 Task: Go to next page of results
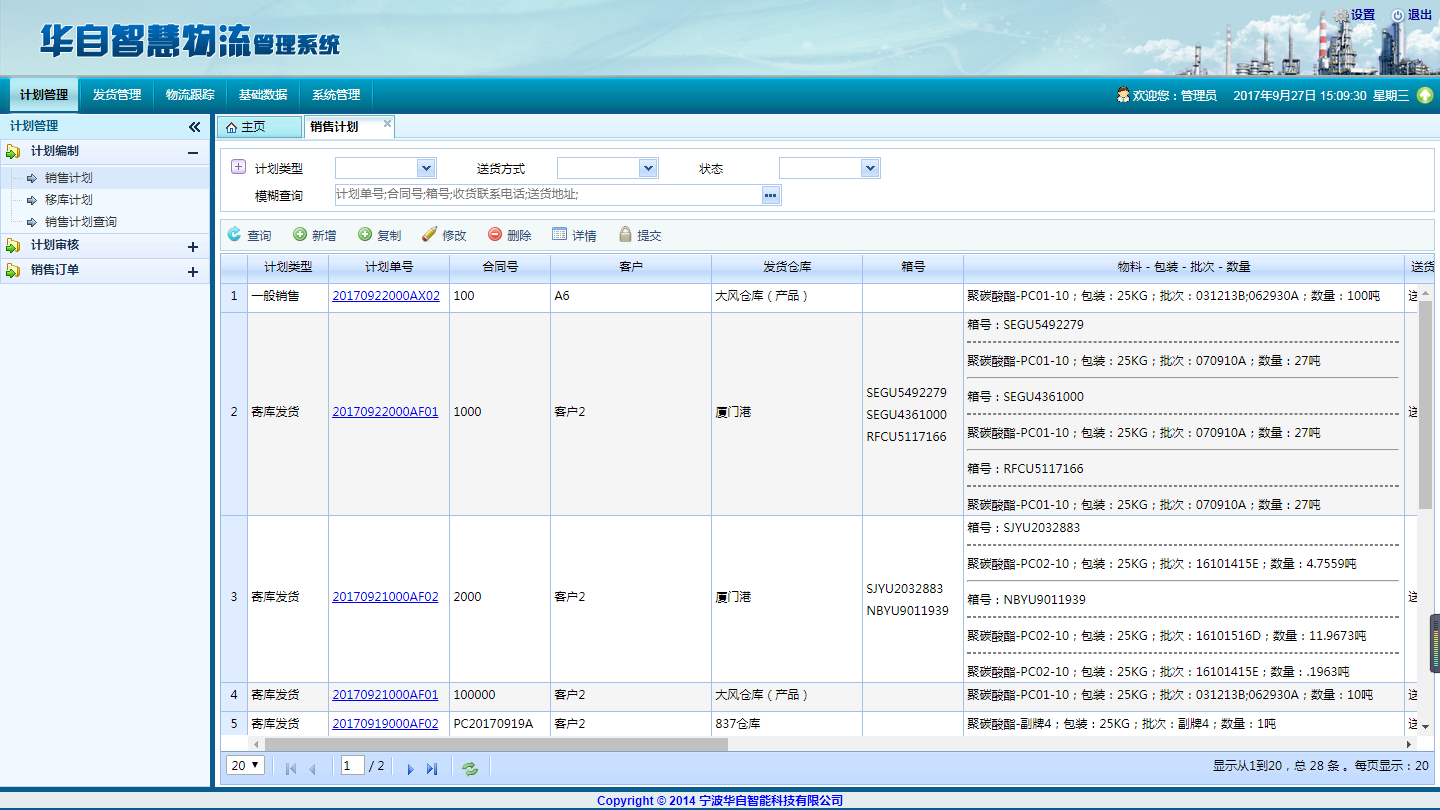point(410,769)
